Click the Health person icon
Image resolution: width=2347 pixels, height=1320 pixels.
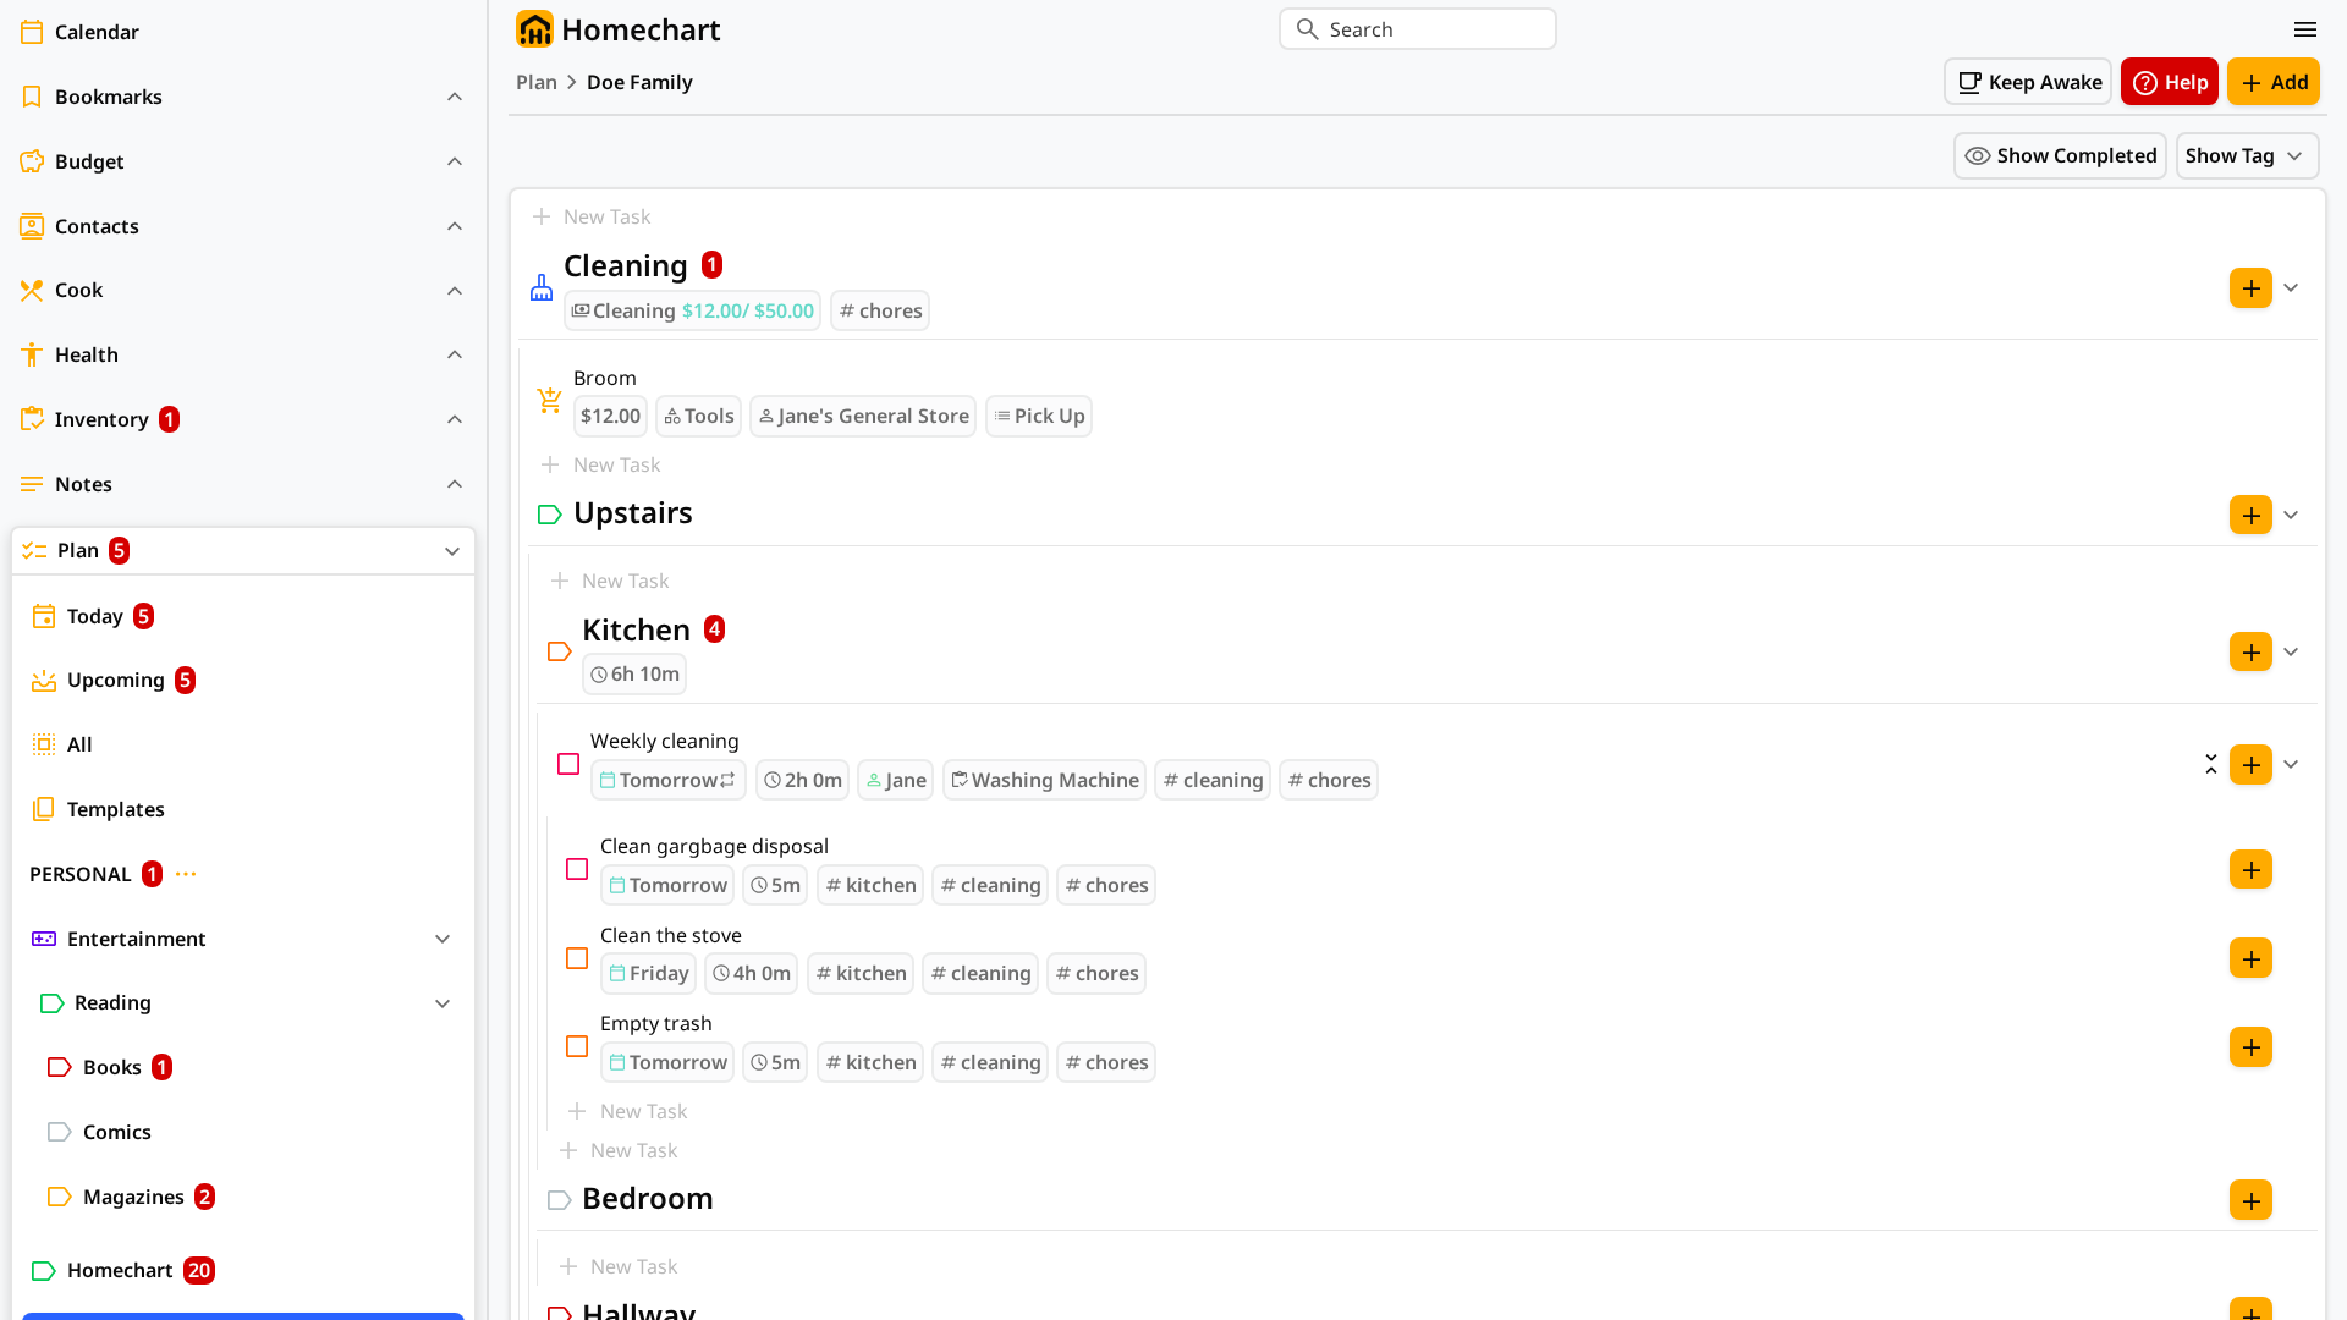32,355
